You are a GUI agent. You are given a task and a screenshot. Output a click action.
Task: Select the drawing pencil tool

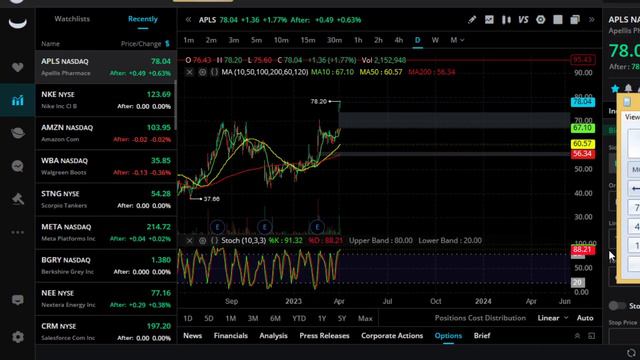472,20
